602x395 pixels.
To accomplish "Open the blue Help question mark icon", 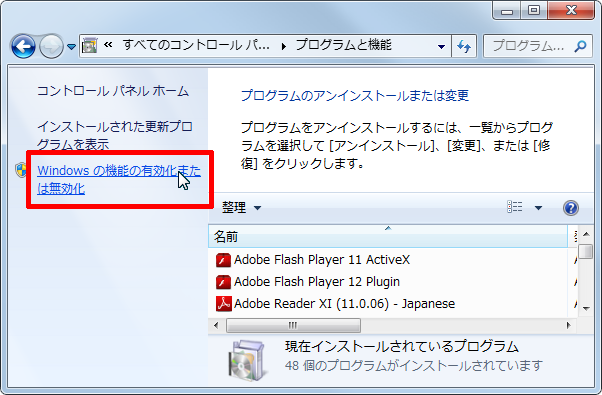I will tap(571, 208).
